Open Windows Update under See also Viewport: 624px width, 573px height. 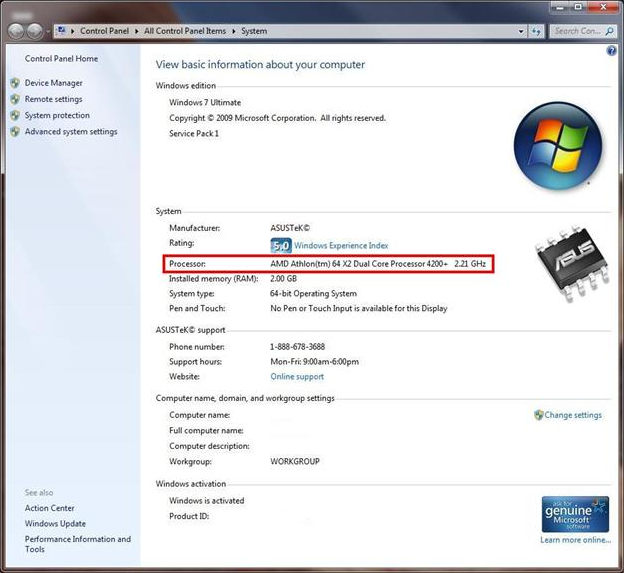pyautogui.click(x=55, y=524)
